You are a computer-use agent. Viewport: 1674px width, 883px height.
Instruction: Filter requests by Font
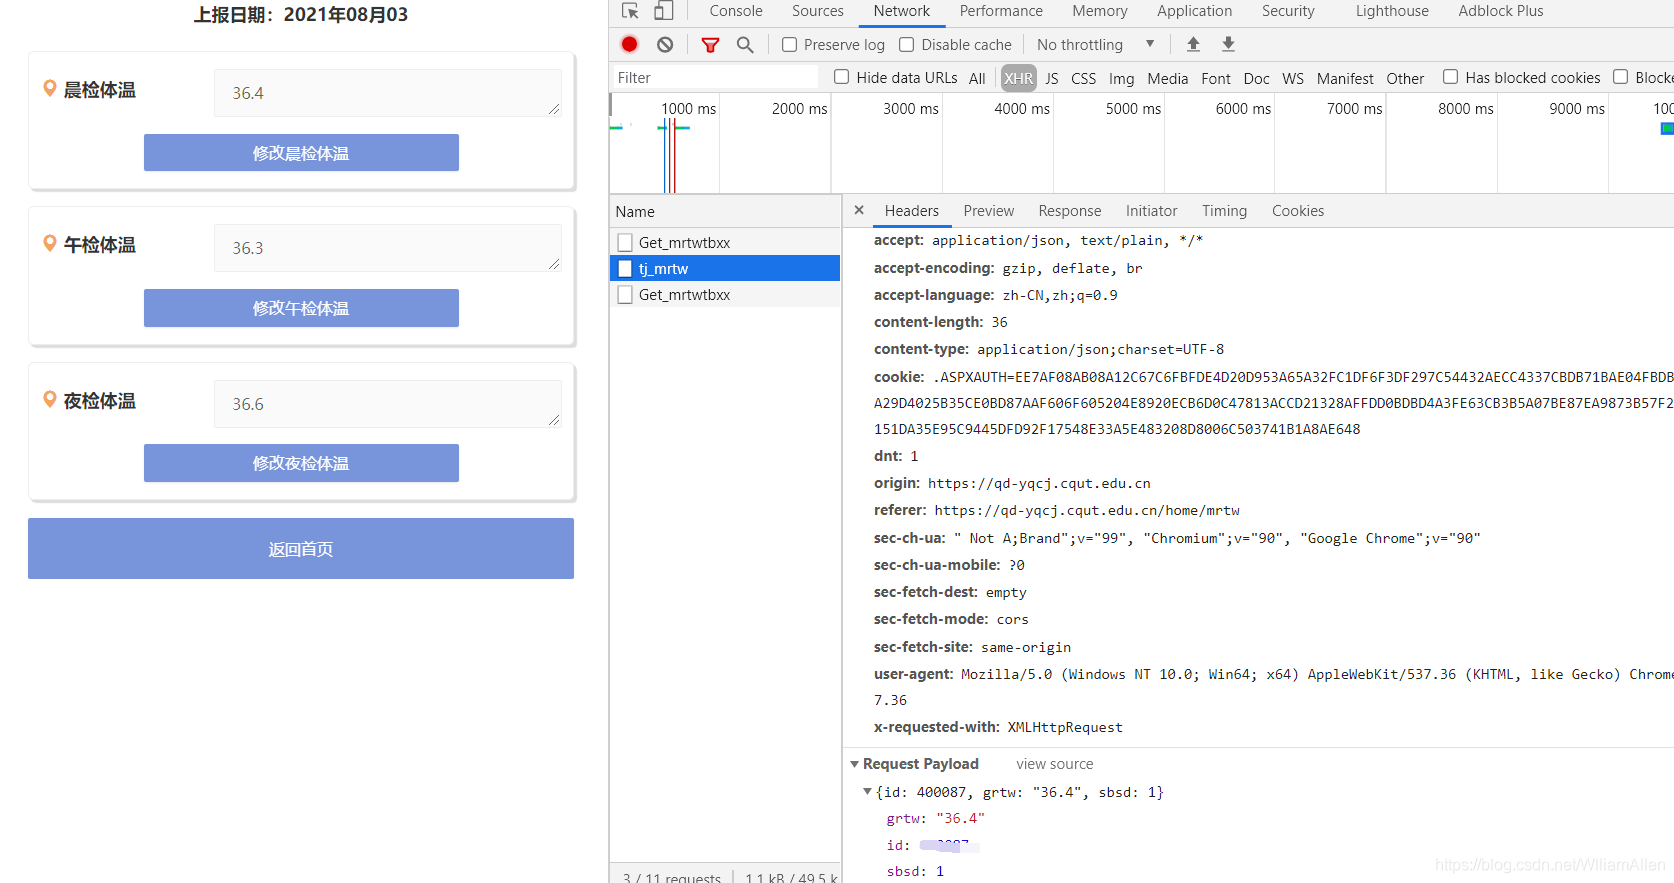[1216, 78]
